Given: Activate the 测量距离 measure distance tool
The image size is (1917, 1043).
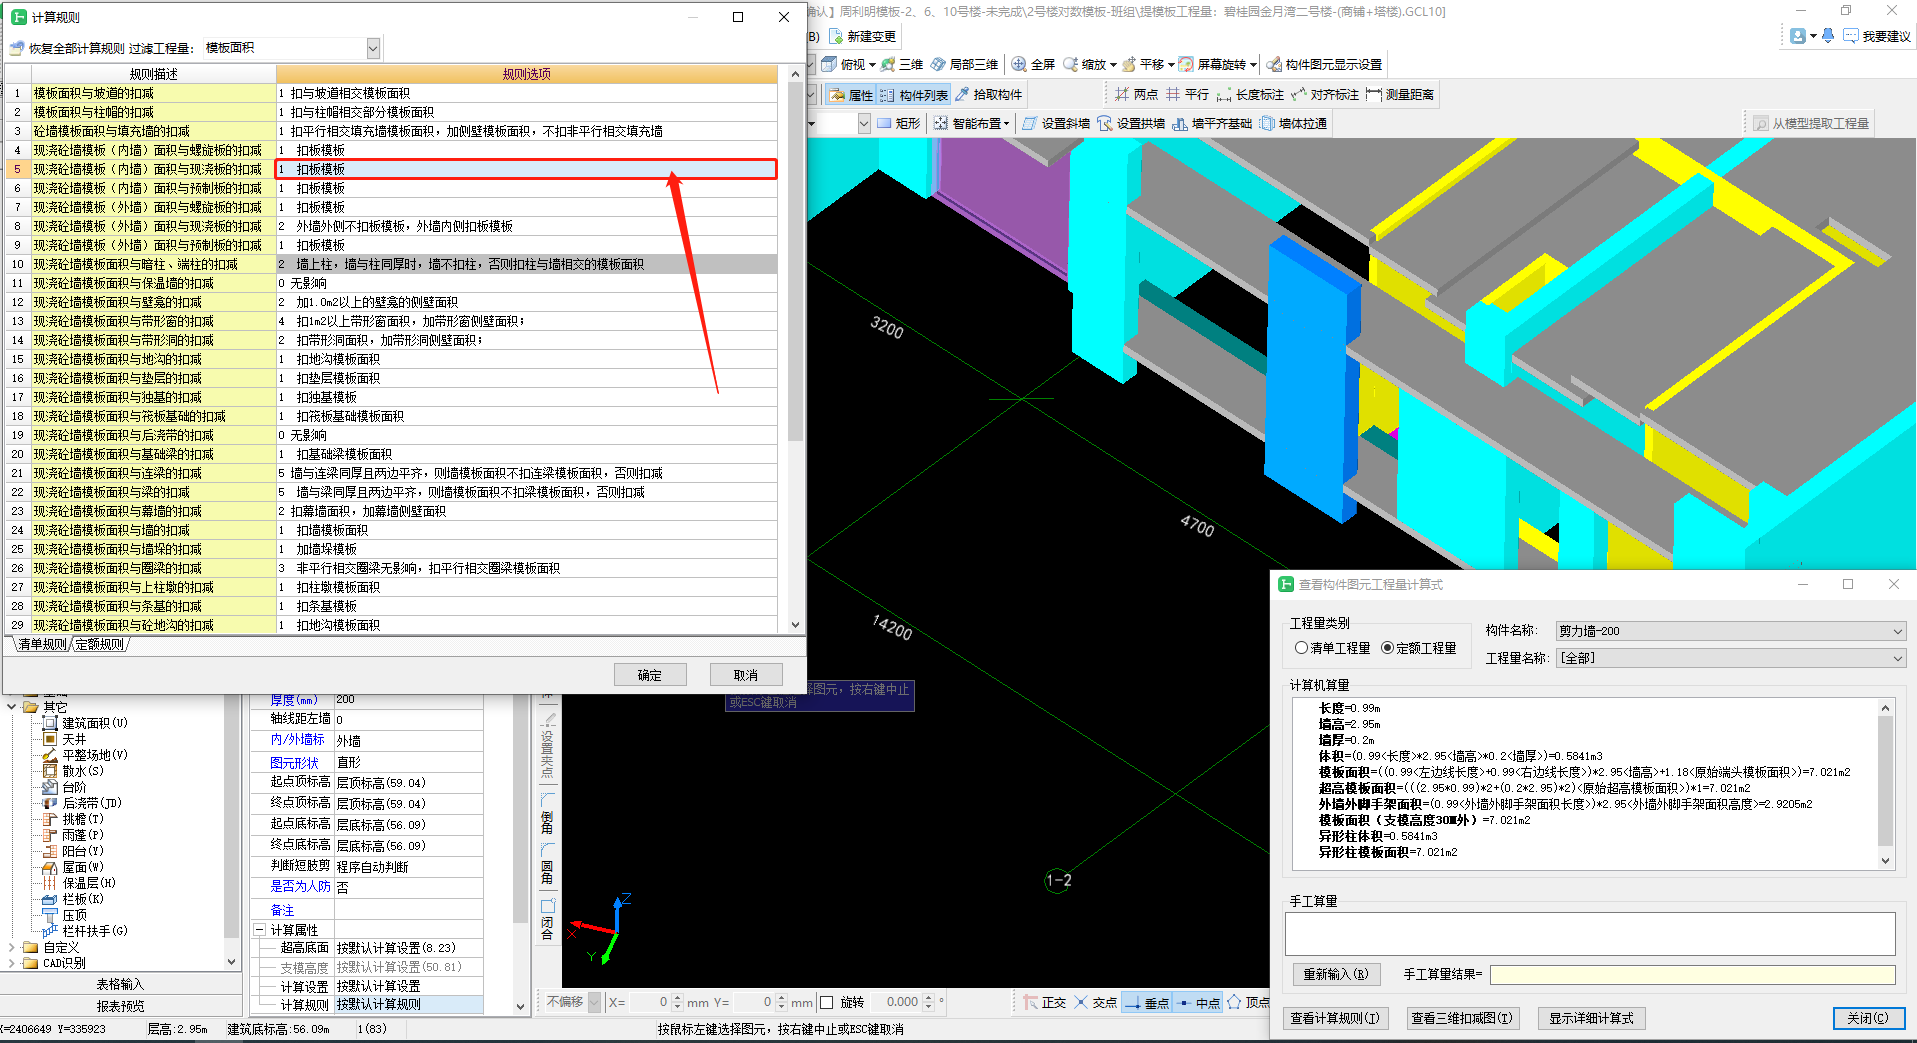Looking at the screenshot, I should (1400, 94).
